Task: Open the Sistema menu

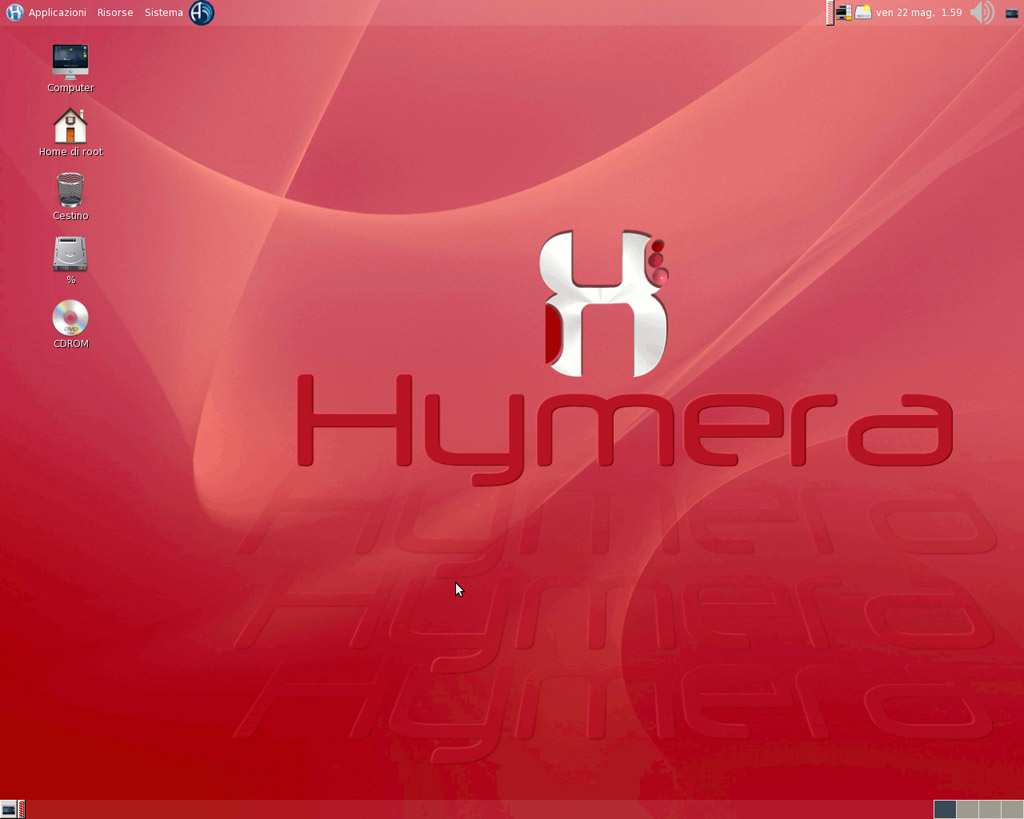Action: pos(163,12)
